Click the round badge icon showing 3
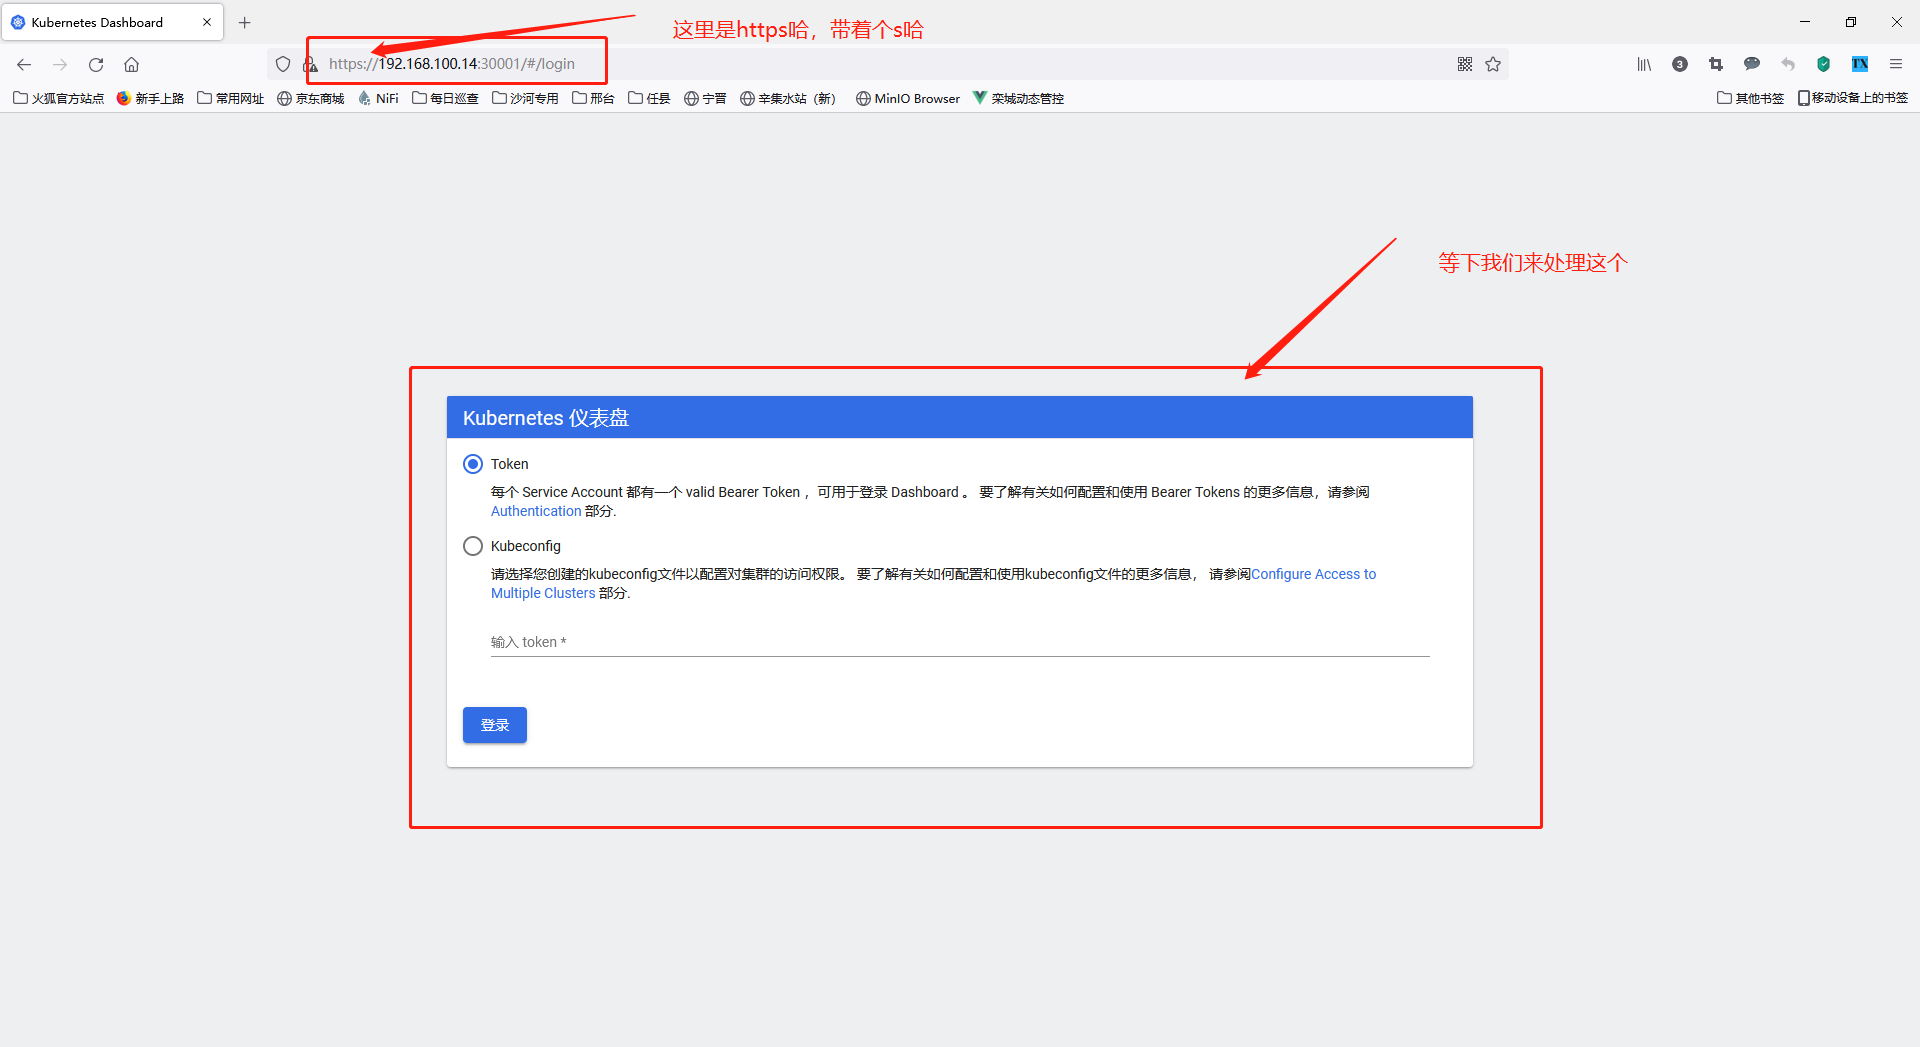 (1680, 64)
